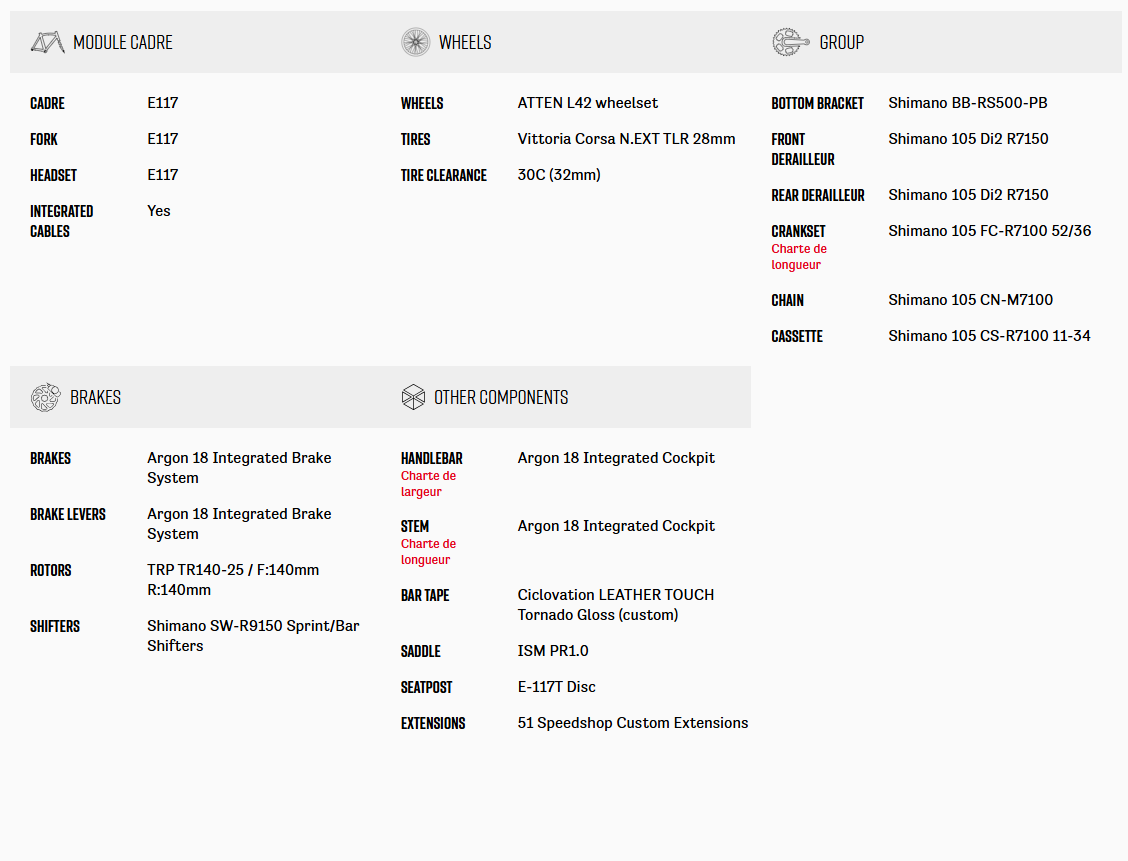
Task: Open the Charte de longueur link under Crankset
Action: tap(798, 257)
